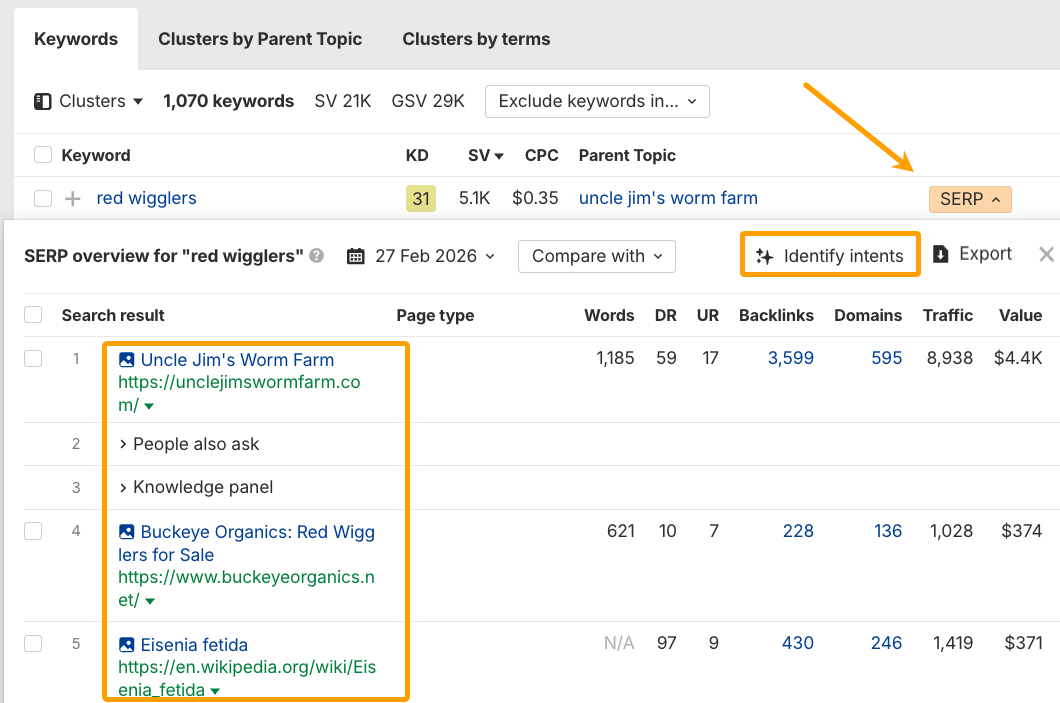Close the SERP overview panel
Image resolution: width=1060 pixels, height=703 pixels.
[x=1044, y=254]
